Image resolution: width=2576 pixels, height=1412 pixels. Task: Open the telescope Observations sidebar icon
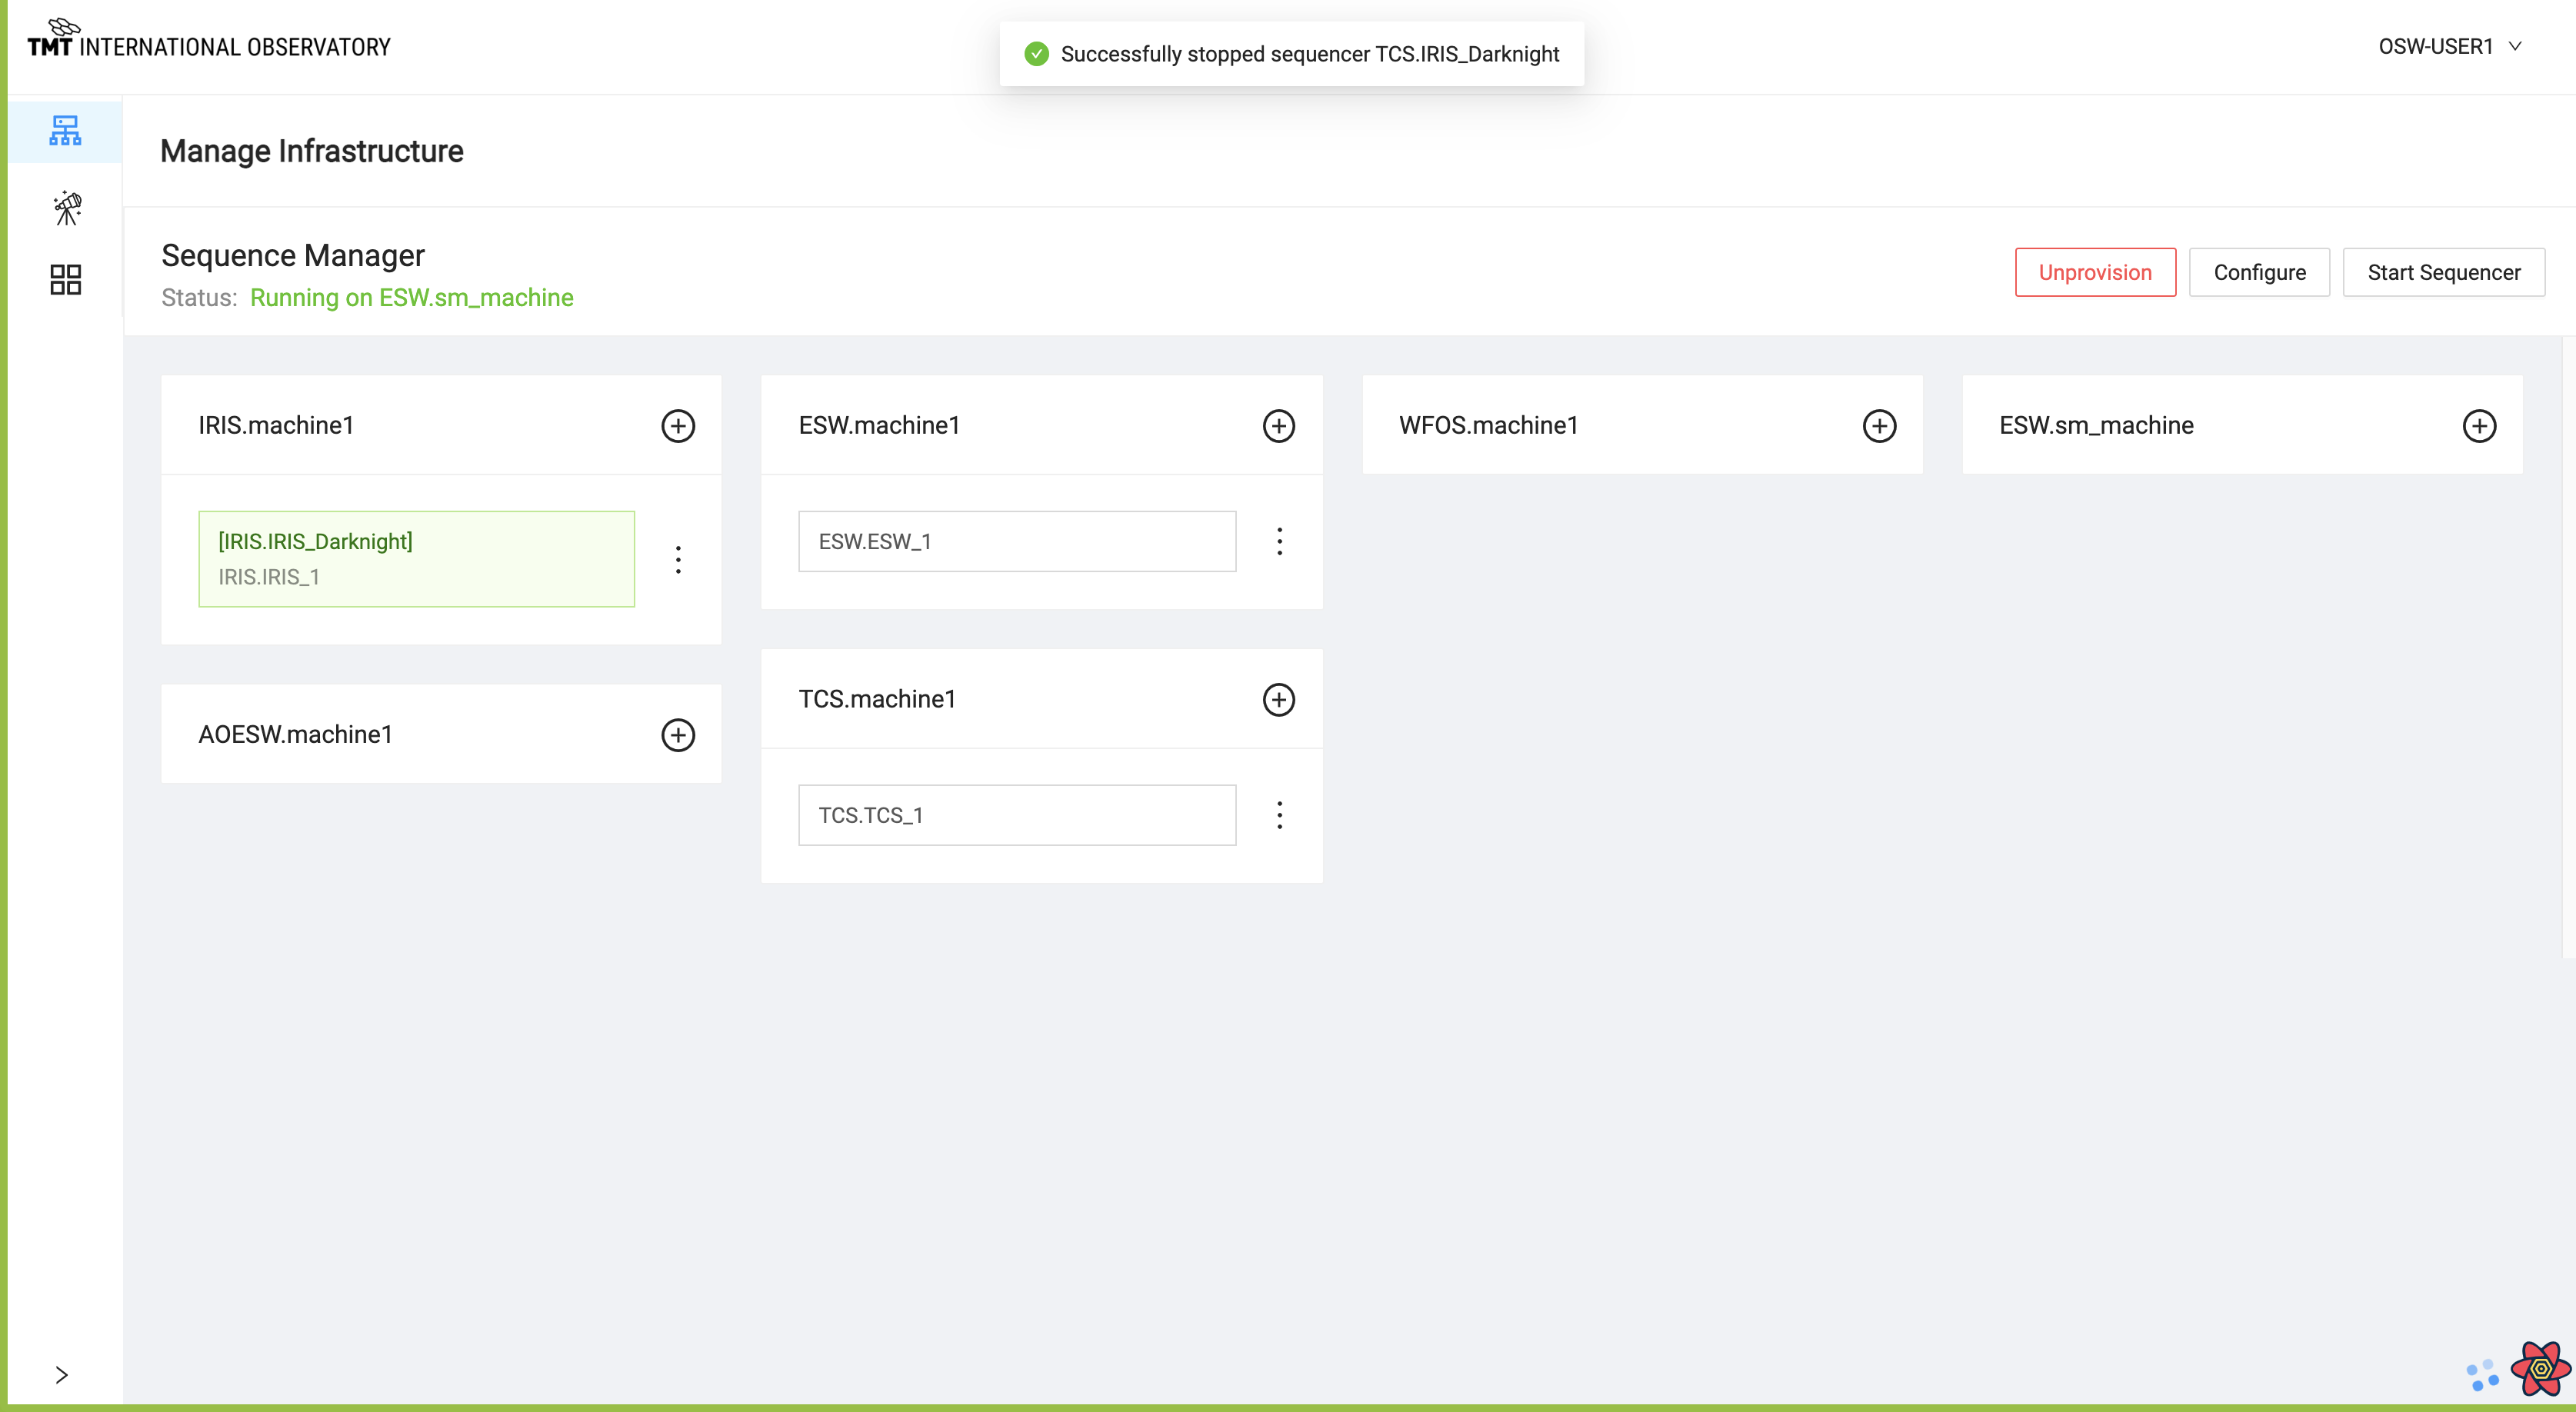point(67,208)
